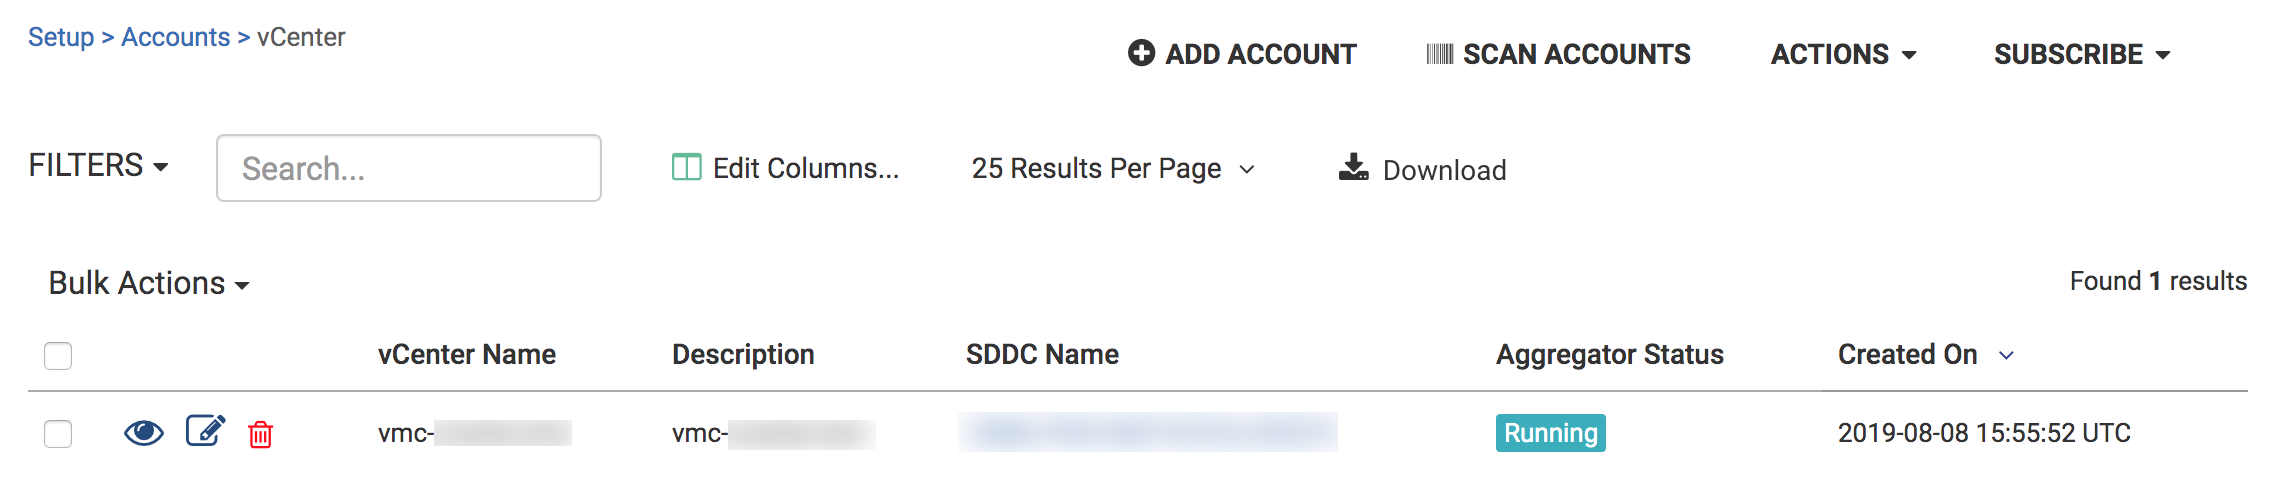The height and width of the screenshot is (496, 2286).
Task: Open the Actions menu
Action: tap(1843, 54)
